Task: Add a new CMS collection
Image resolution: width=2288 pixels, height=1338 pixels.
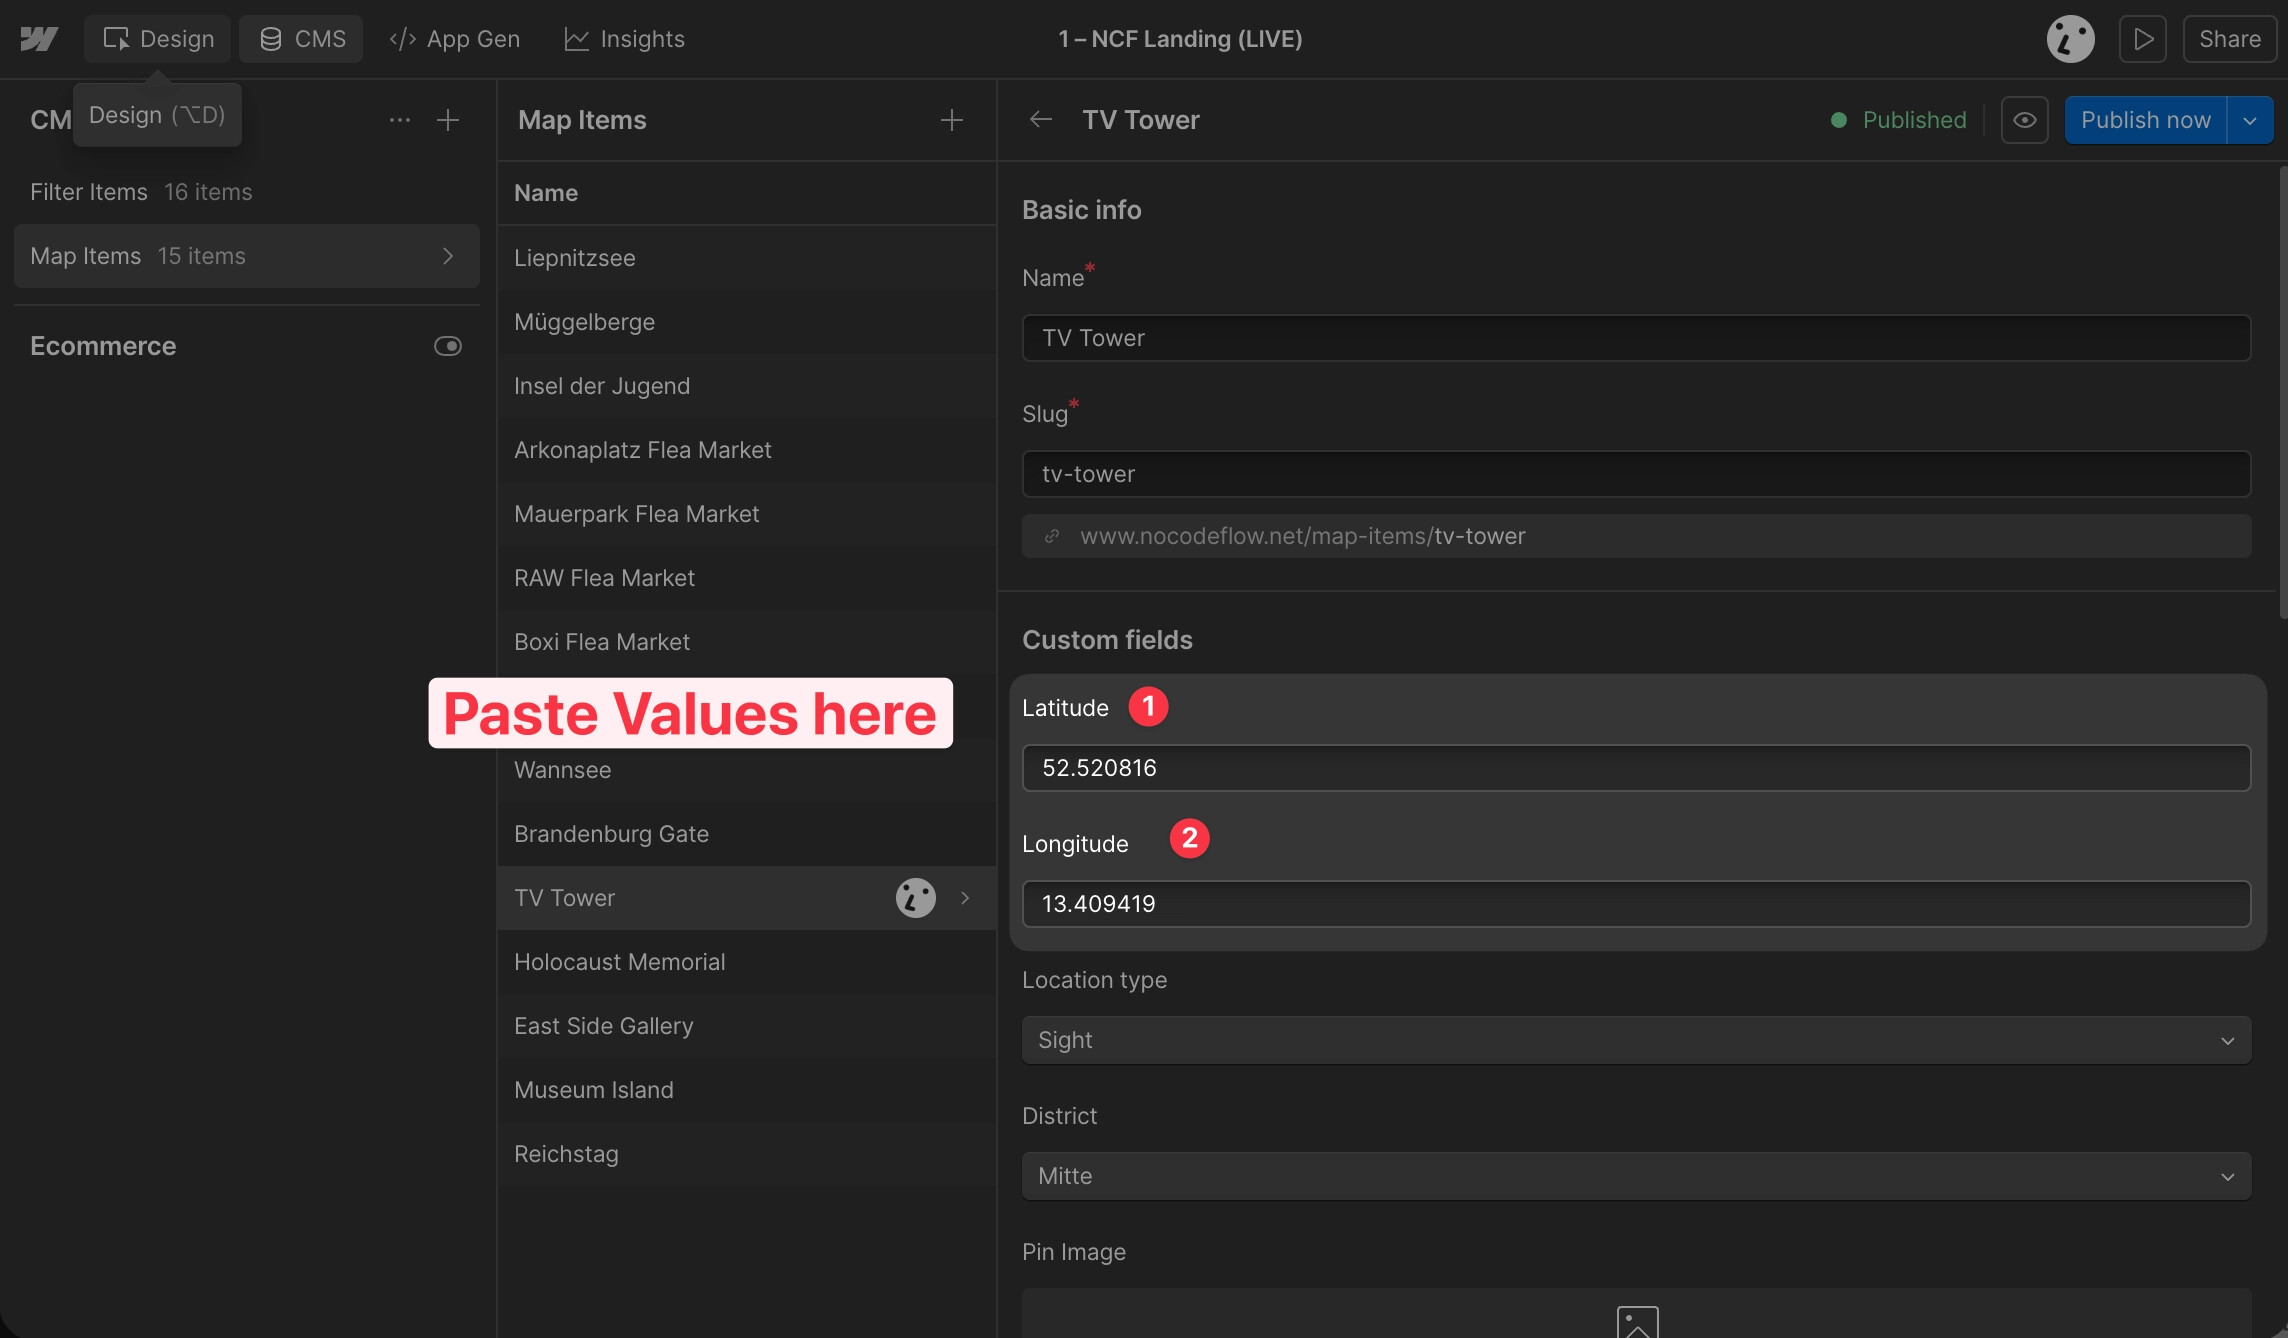Action: point(448,120)
